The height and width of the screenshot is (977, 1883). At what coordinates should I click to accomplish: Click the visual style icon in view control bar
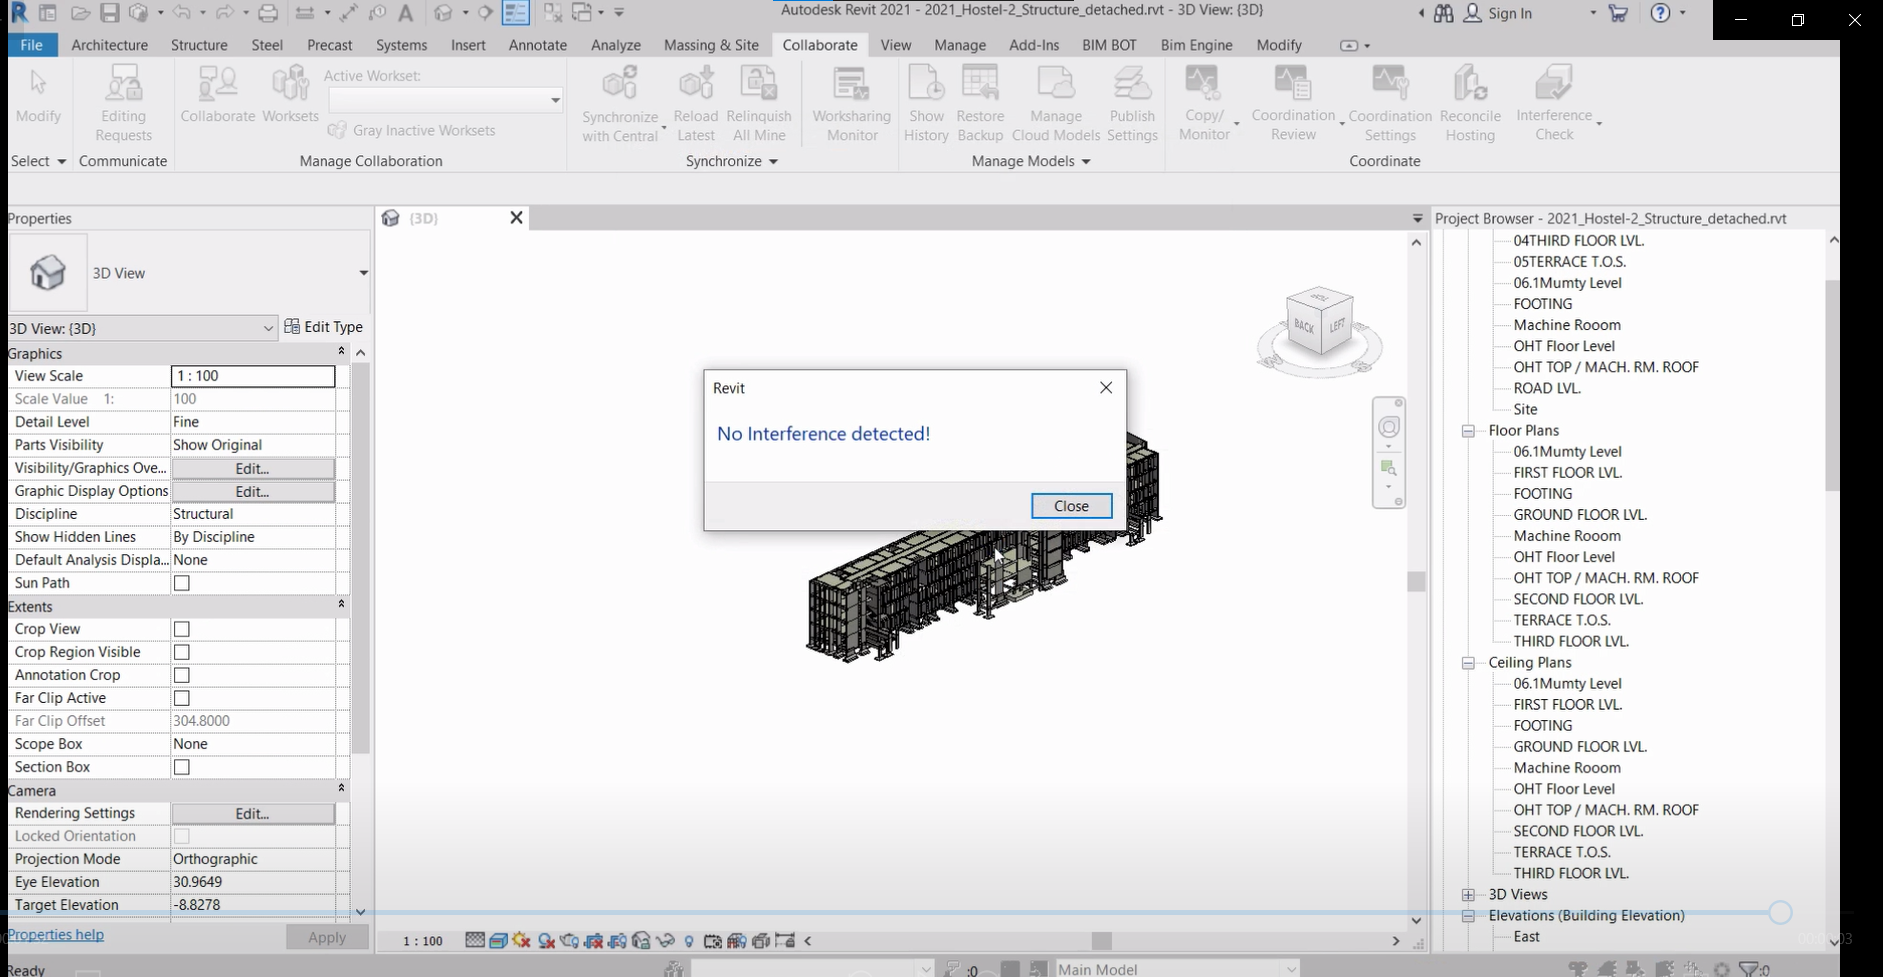pos(498,941)
